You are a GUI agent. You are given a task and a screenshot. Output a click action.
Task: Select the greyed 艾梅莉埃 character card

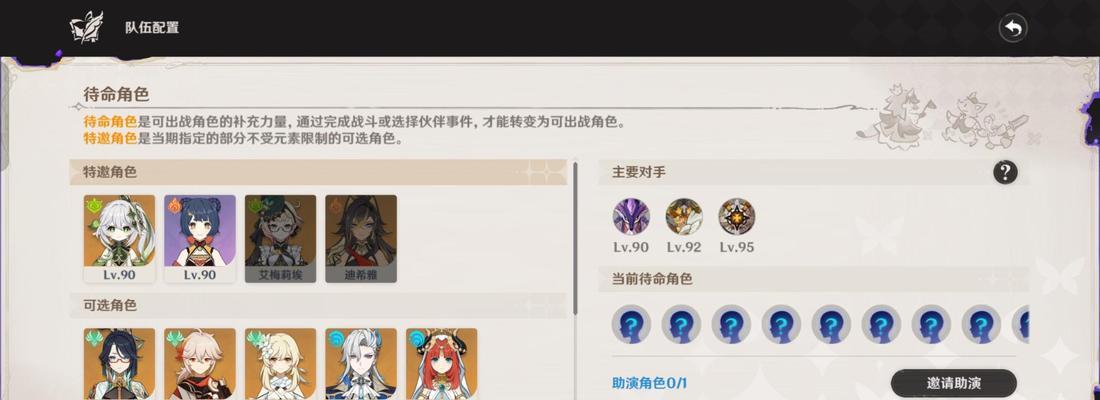click(x=281, y=239)
